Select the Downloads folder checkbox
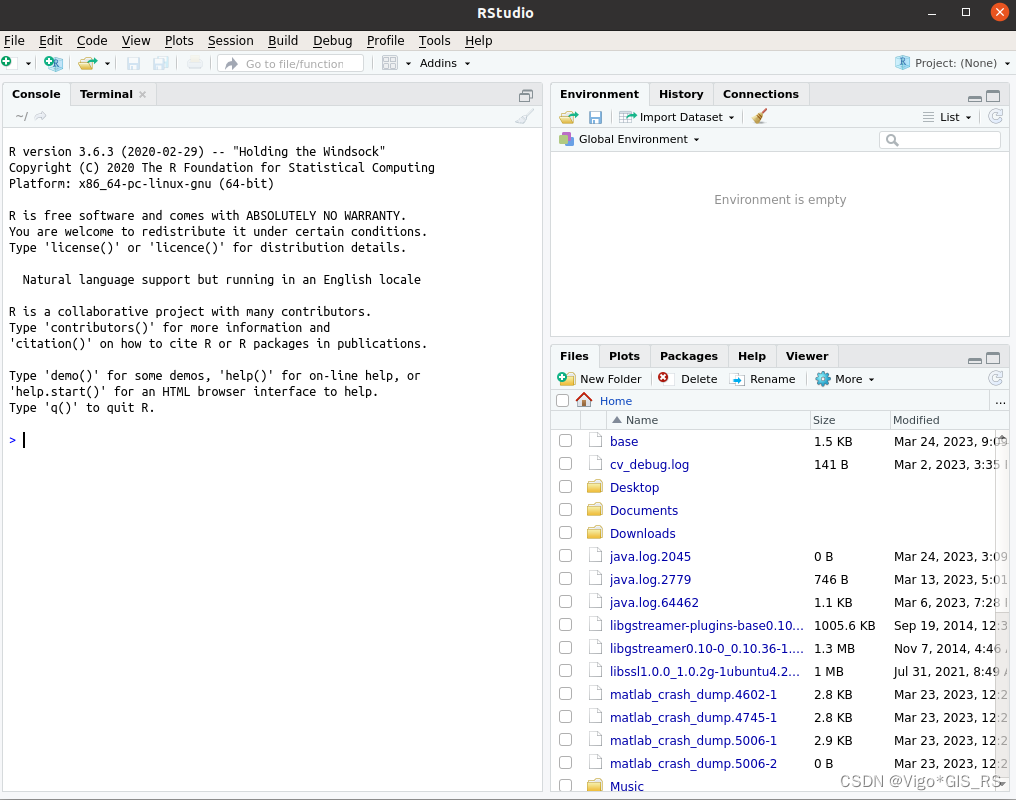This screenshot has height=800, width=1016. 566,532
